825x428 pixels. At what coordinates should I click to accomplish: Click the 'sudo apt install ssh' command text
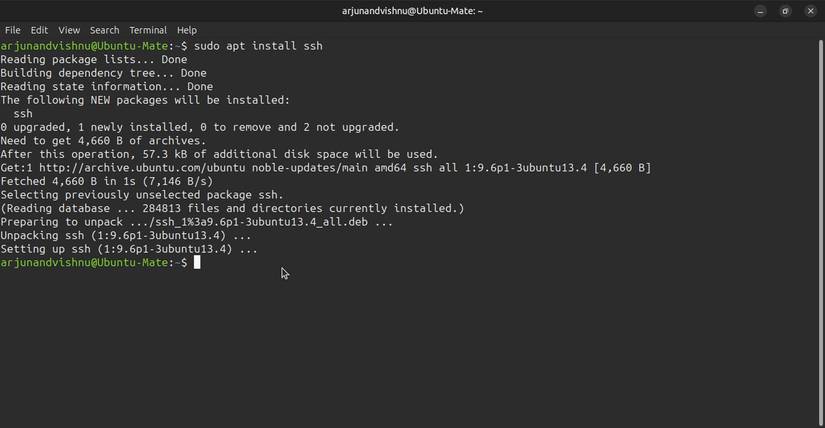[258, 46]
